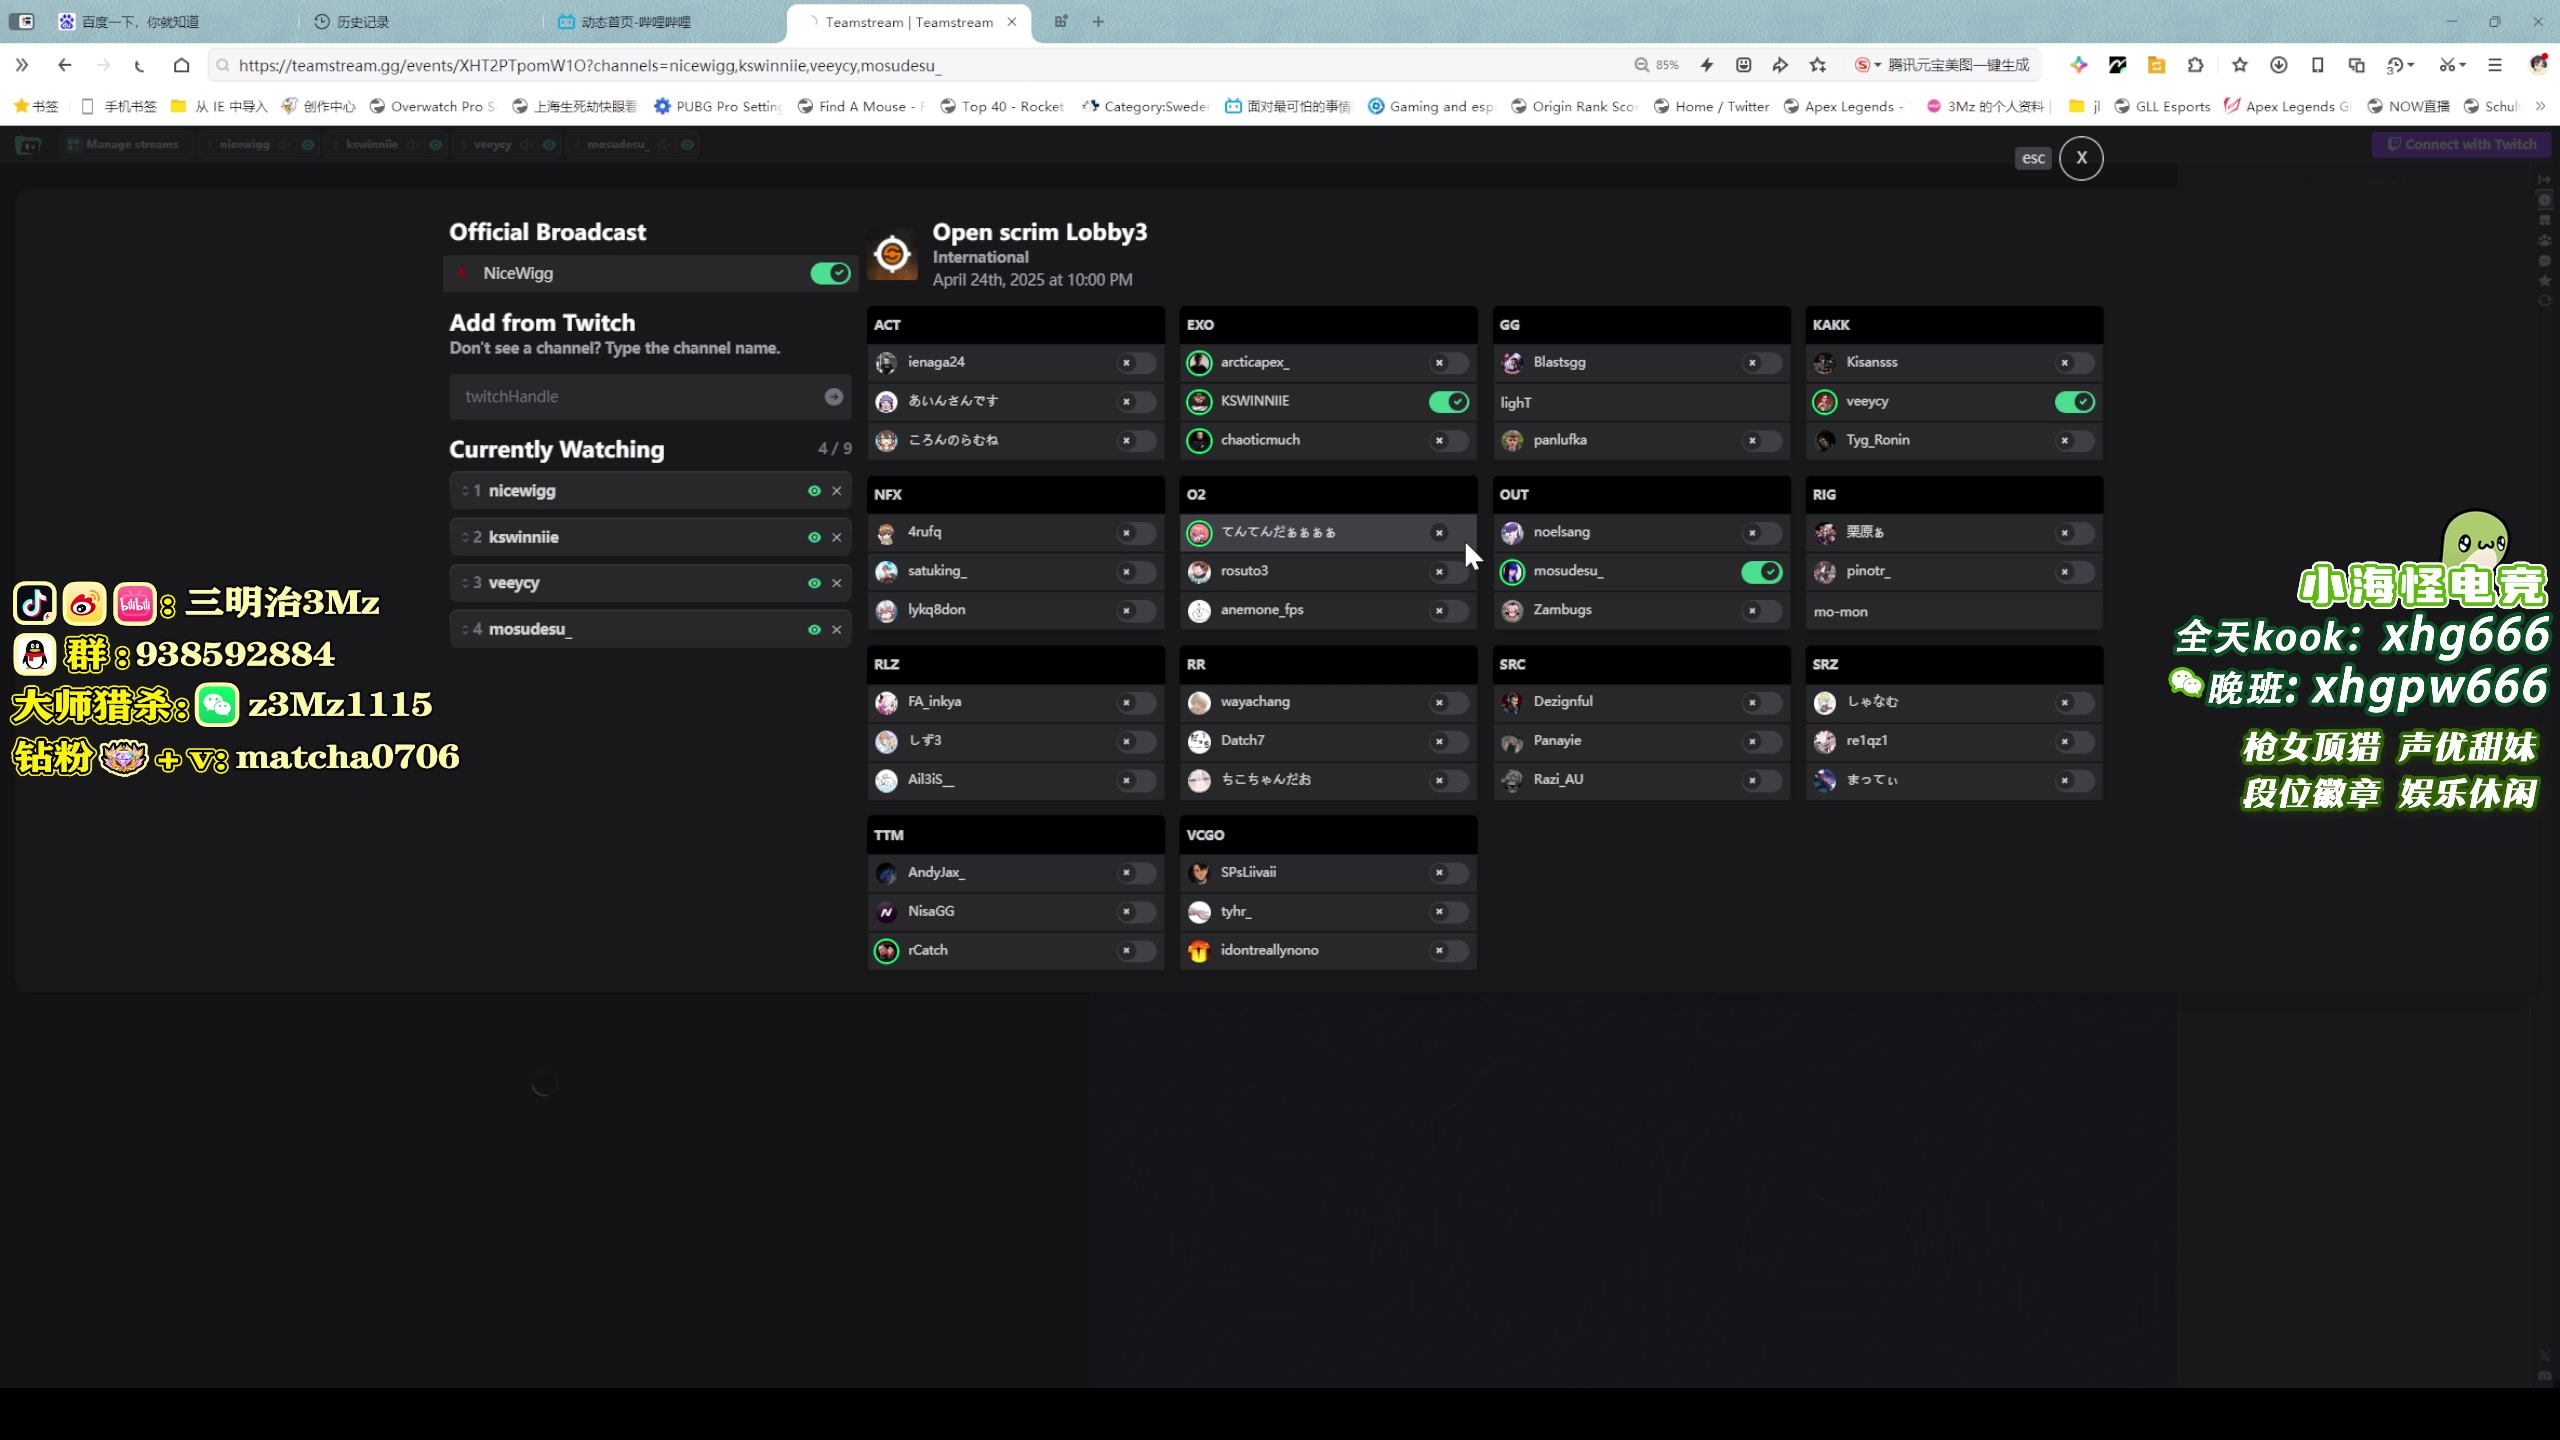The image size is (2560, 1440).
Task: Switch off the mosudesu_ stream toggle
Action: [1762, 571]
